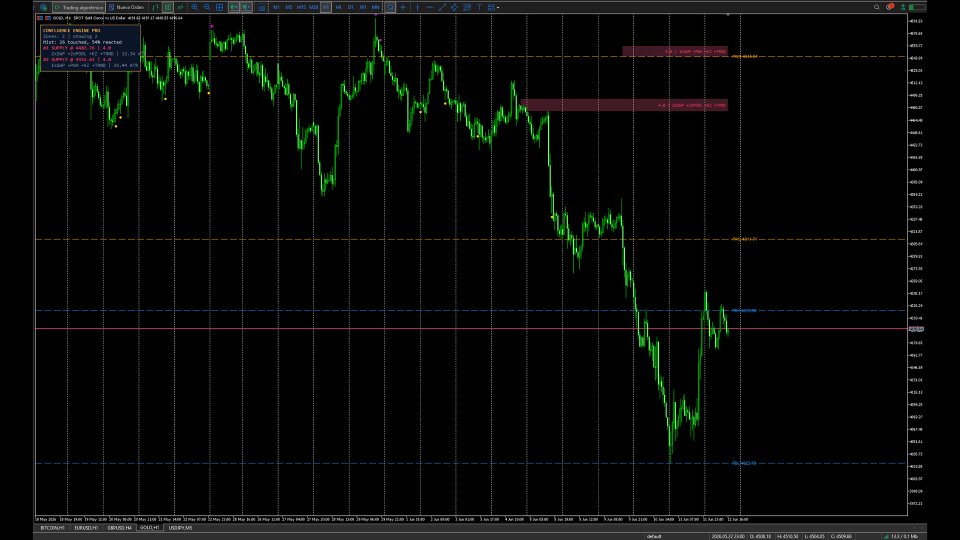960x540 pixels.
Task: Zoom in on the chart
Action: point(195,7)
